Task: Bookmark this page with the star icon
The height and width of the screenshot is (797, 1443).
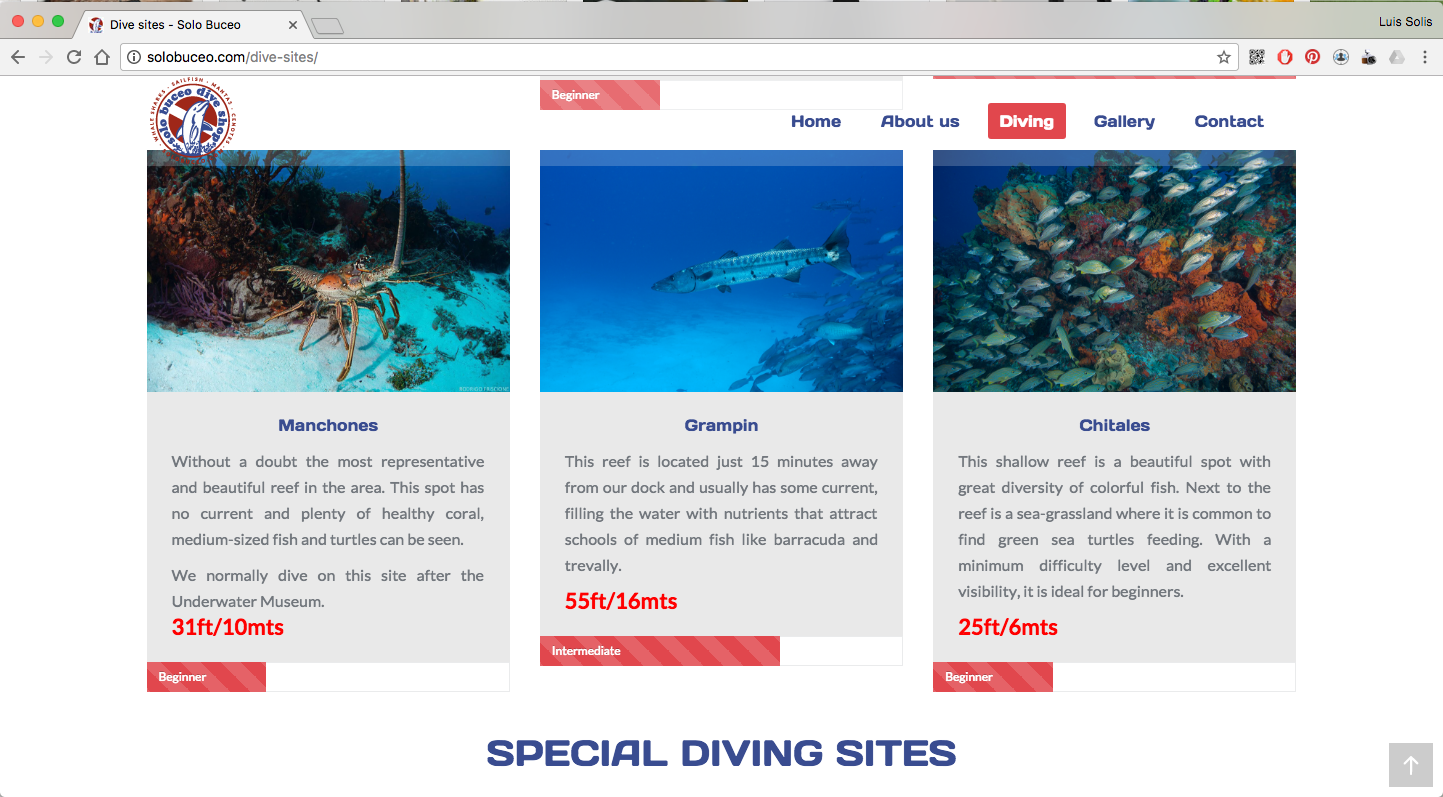Action: pyautogui.click(x=1224, y=57)
